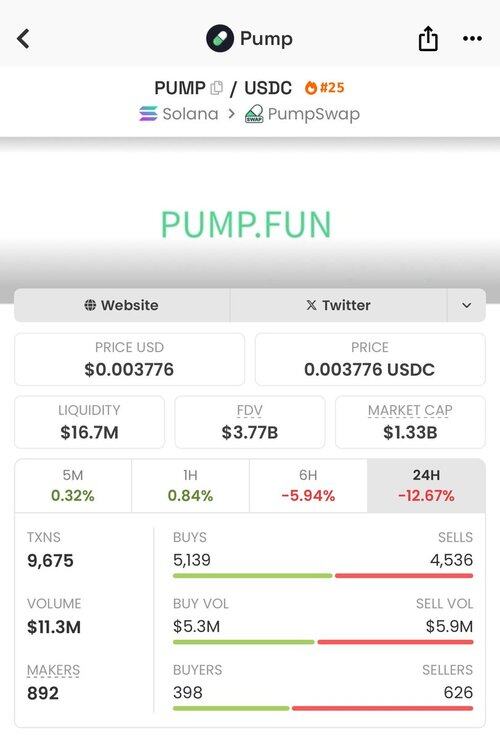Open the share icon
This screenshot has width=500, height=739.
tap(428, 38)
